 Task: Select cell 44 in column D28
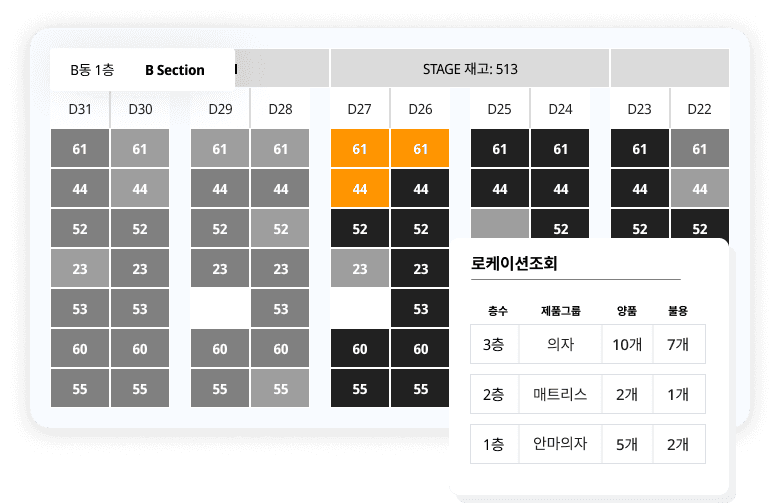280,188
